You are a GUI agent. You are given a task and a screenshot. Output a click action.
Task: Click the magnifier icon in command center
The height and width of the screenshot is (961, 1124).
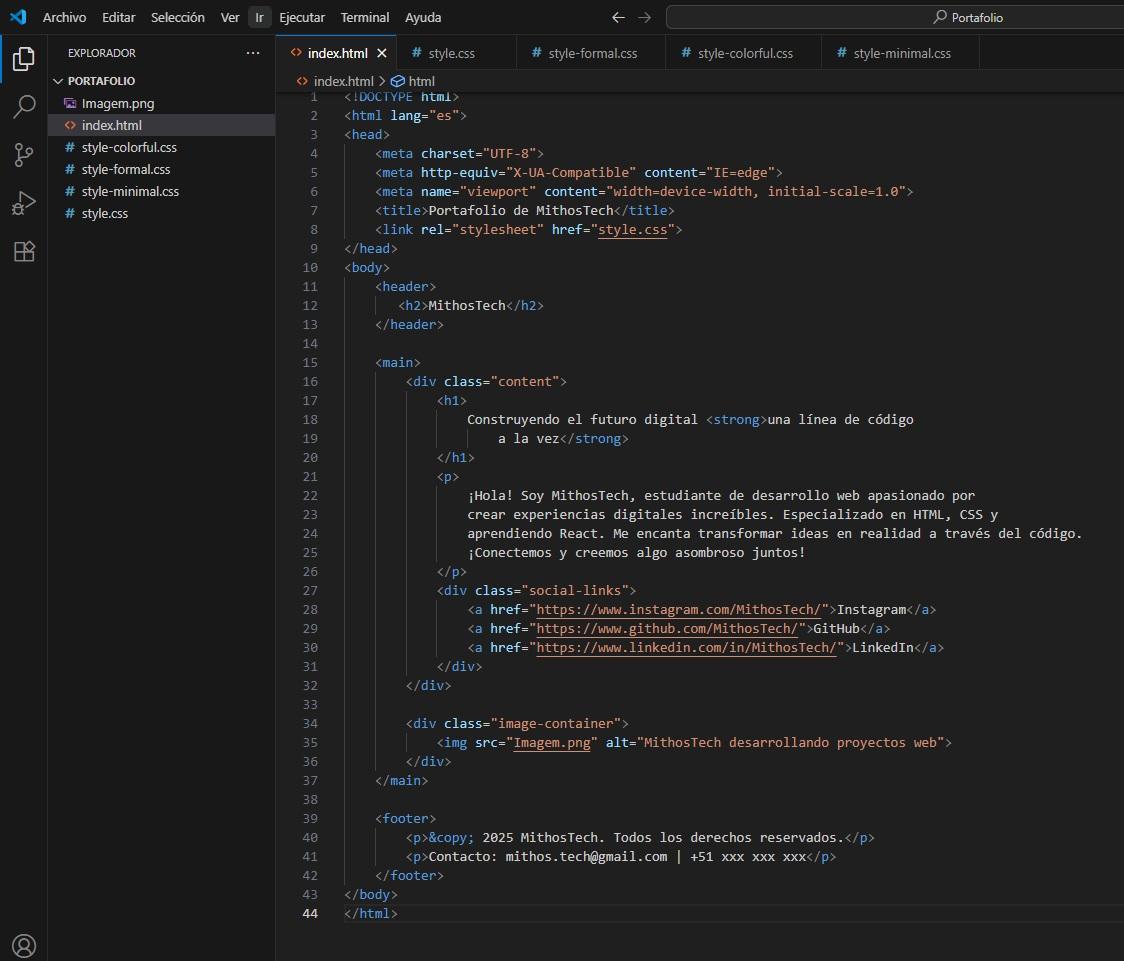[940, 16]
